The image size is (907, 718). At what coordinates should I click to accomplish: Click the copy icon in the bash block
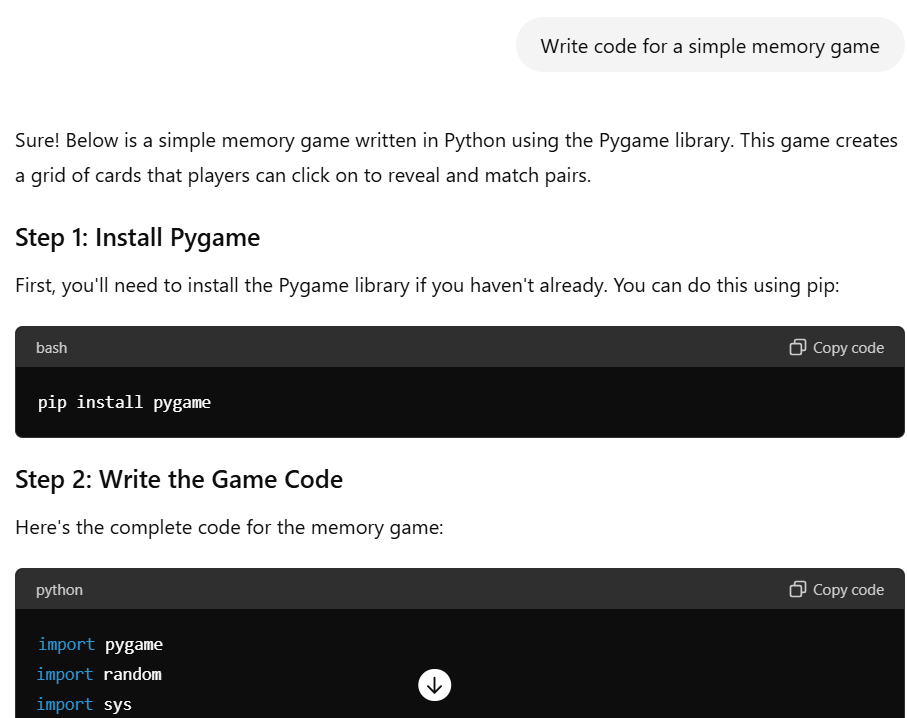point(798,347)
